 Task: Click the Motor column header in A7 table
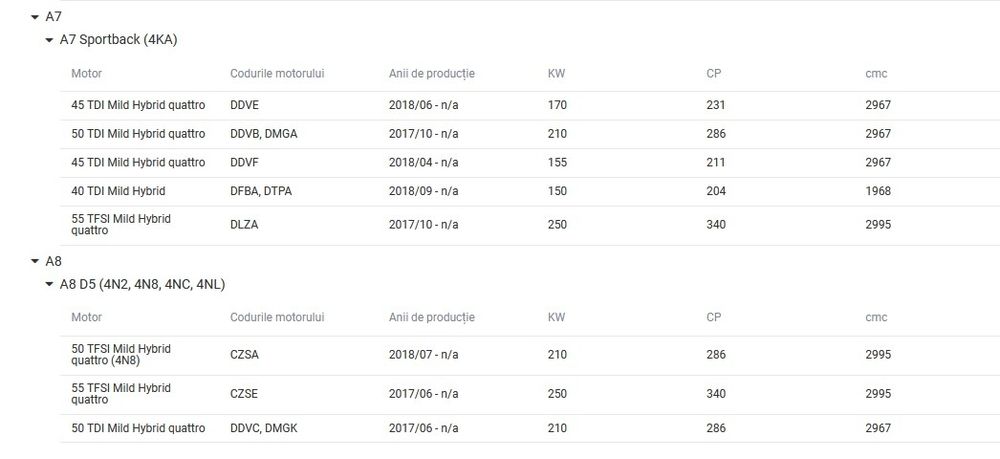pyautogui.click(x=86, y=74)
